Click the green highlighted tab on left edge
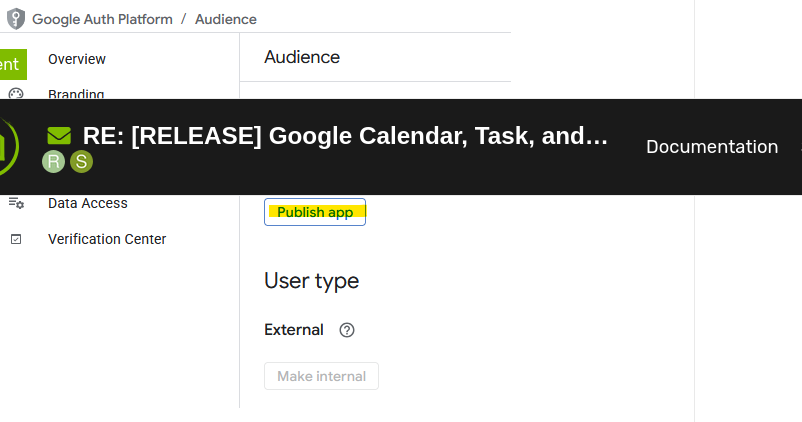This screenshot has height=422, width=802. [12, 64]
